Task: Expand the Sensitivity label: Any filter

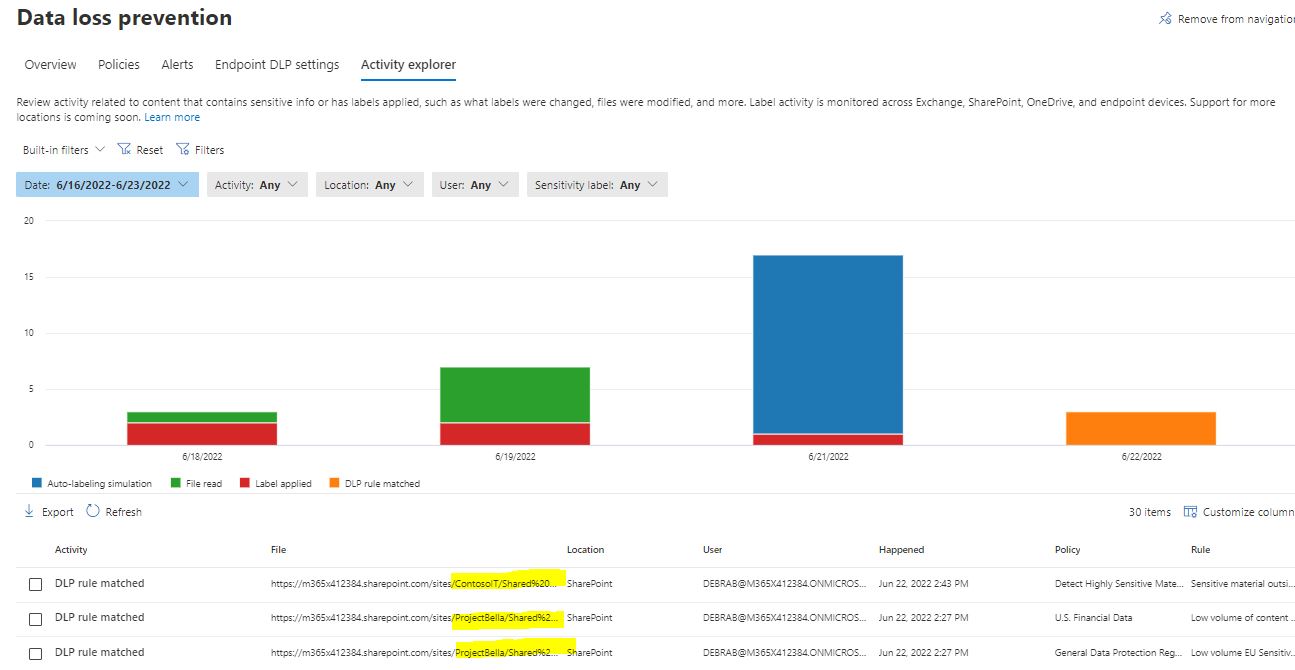Action: coord(597,185)
